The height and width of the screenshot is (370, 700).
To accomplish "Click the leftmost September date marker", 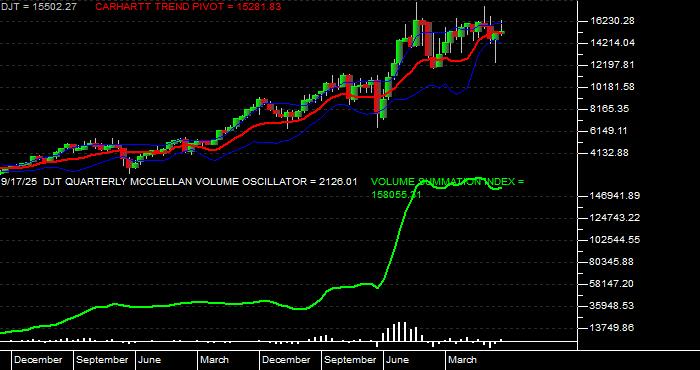I will click(x=102, y=360).
